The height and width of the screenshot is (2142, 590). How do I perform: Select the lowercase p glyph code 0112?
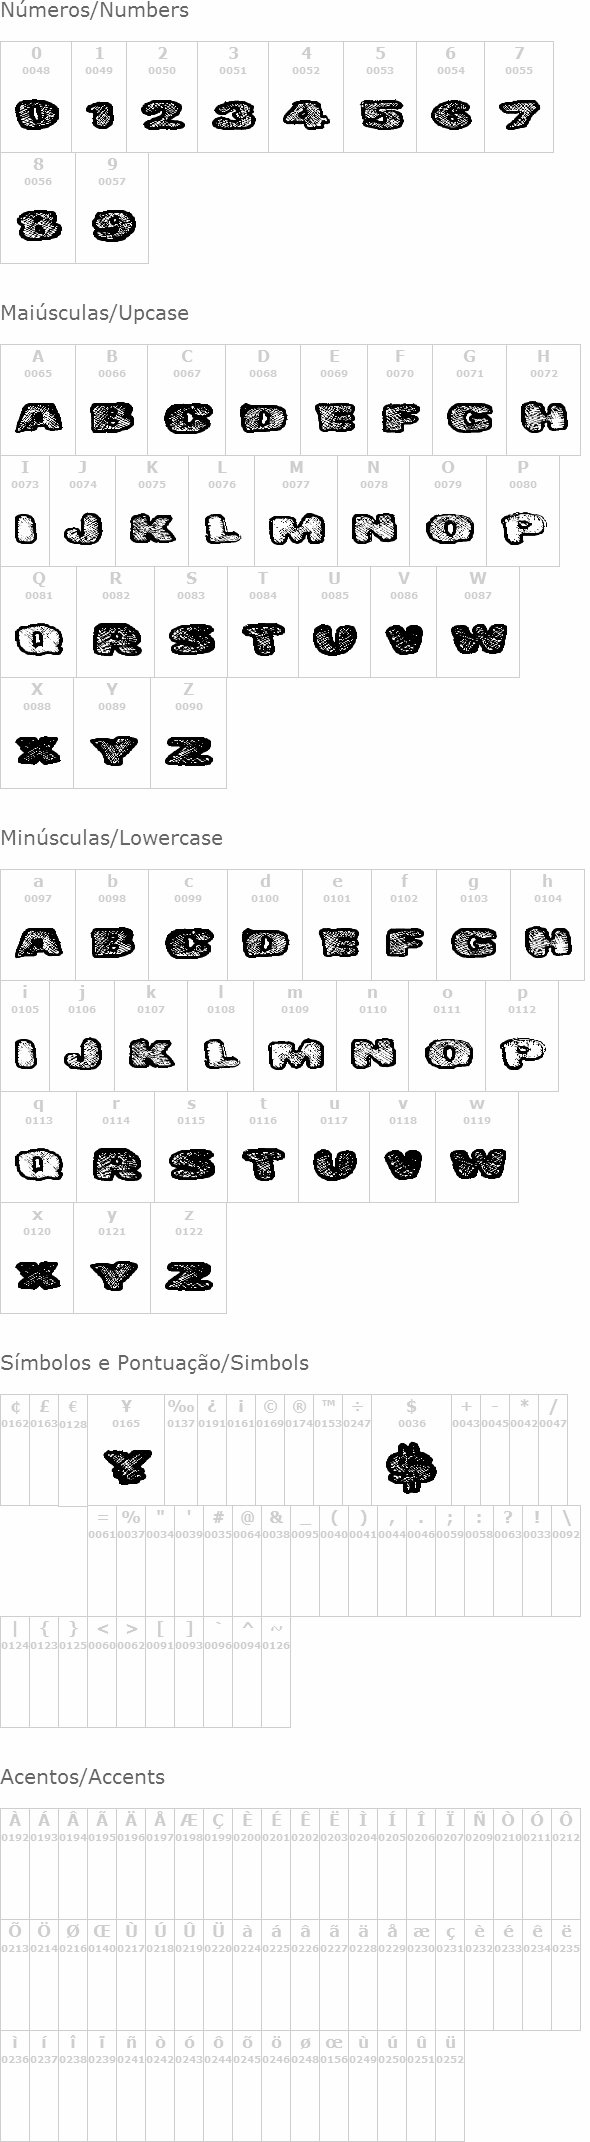pyautogui.click(x=522, y=1009)
